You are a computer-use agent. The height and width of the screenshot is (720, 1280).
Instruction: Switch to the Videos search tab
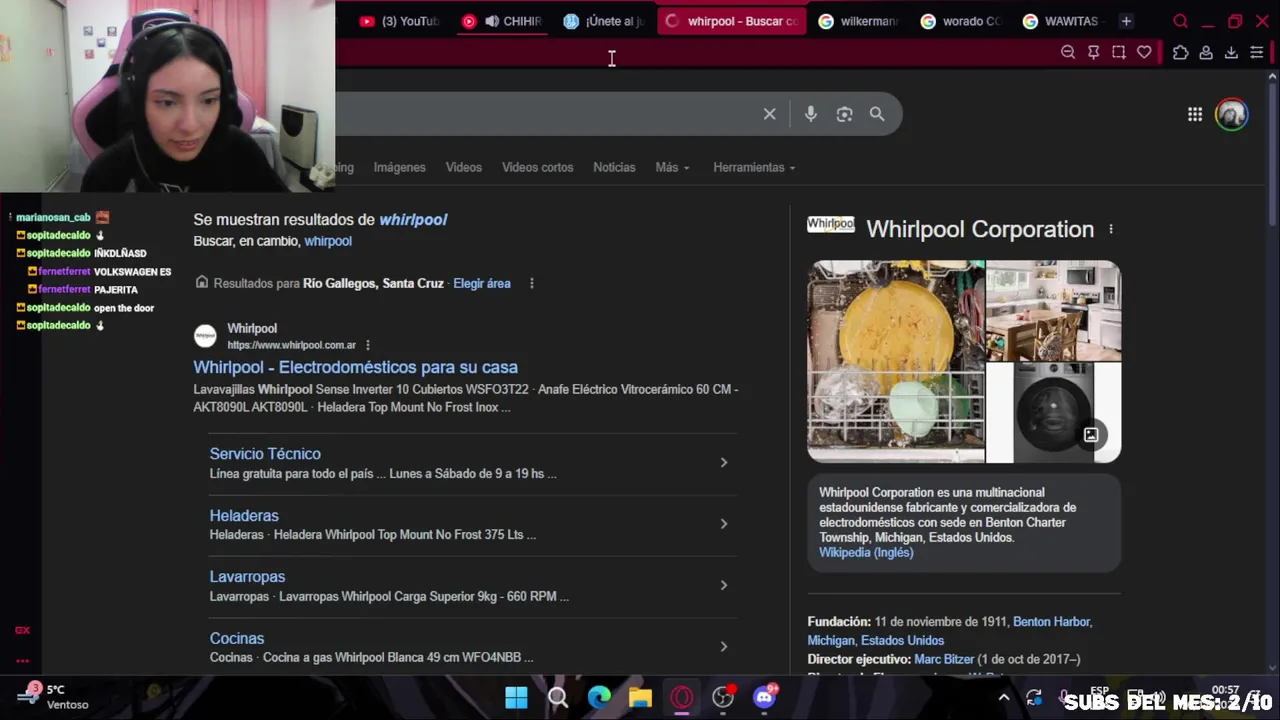click(463, 167)
